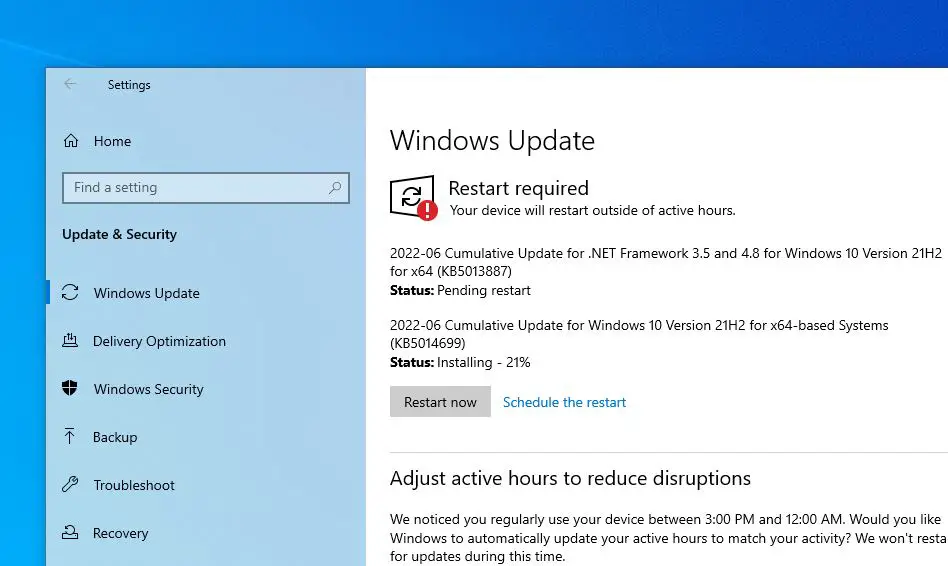Focus the Find a setting search box
The width and height of the screenshot is (948, 566).
206,188
